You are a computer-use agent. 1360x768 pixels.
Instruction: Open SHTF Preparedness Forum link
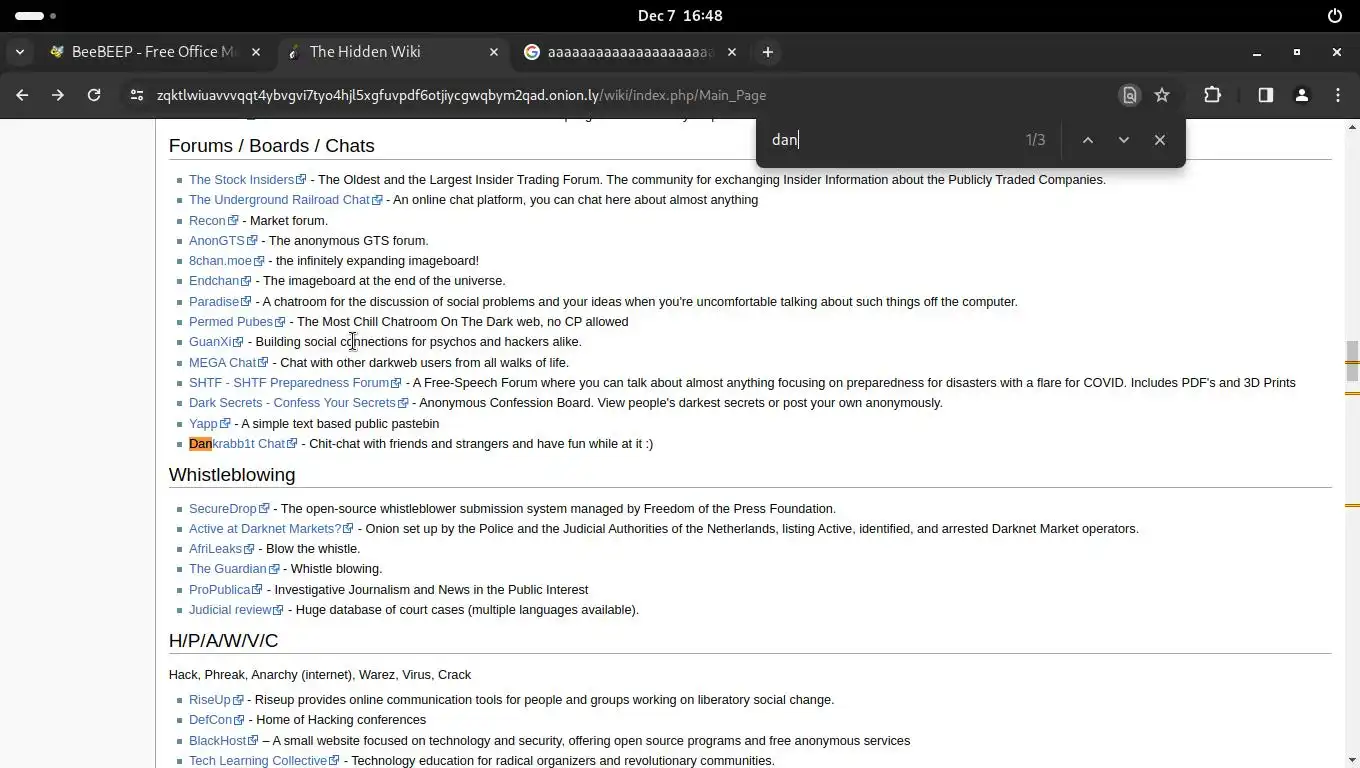tap(295, 383)
